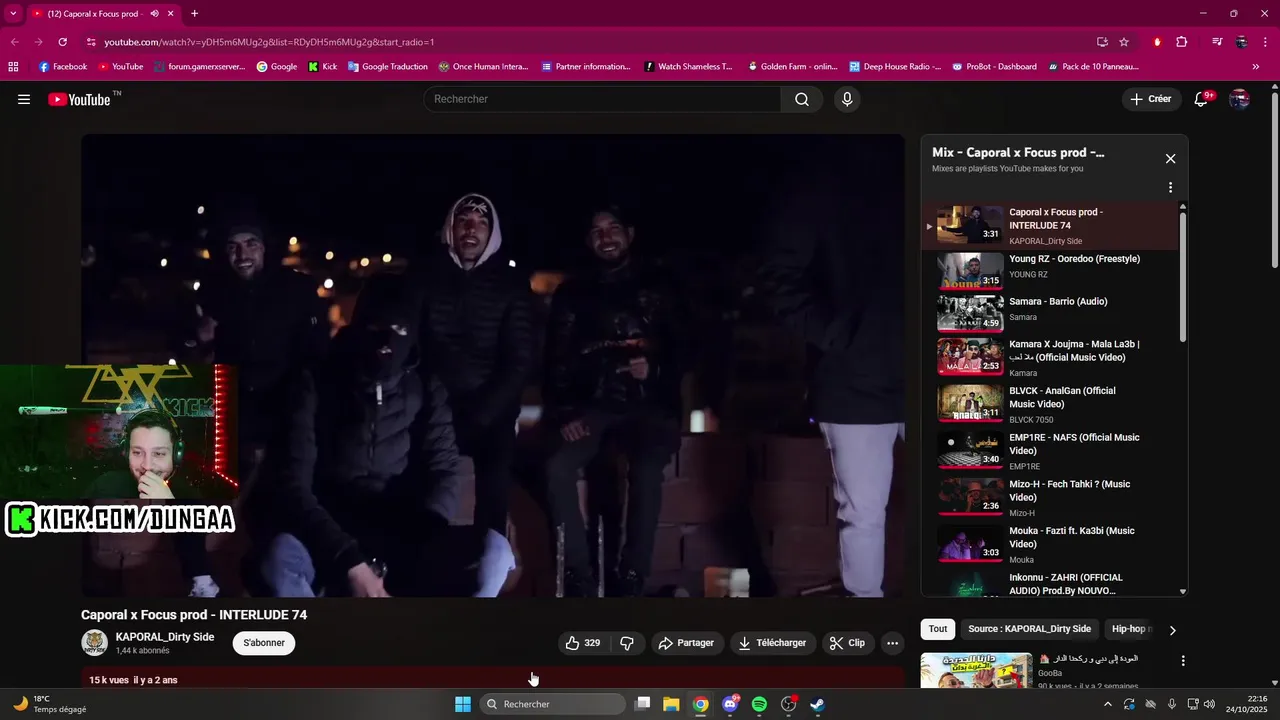The height and width of the screenshot is (720, 1280).
Task: Open YouTube notifications bell
Action: point(1202,99)
